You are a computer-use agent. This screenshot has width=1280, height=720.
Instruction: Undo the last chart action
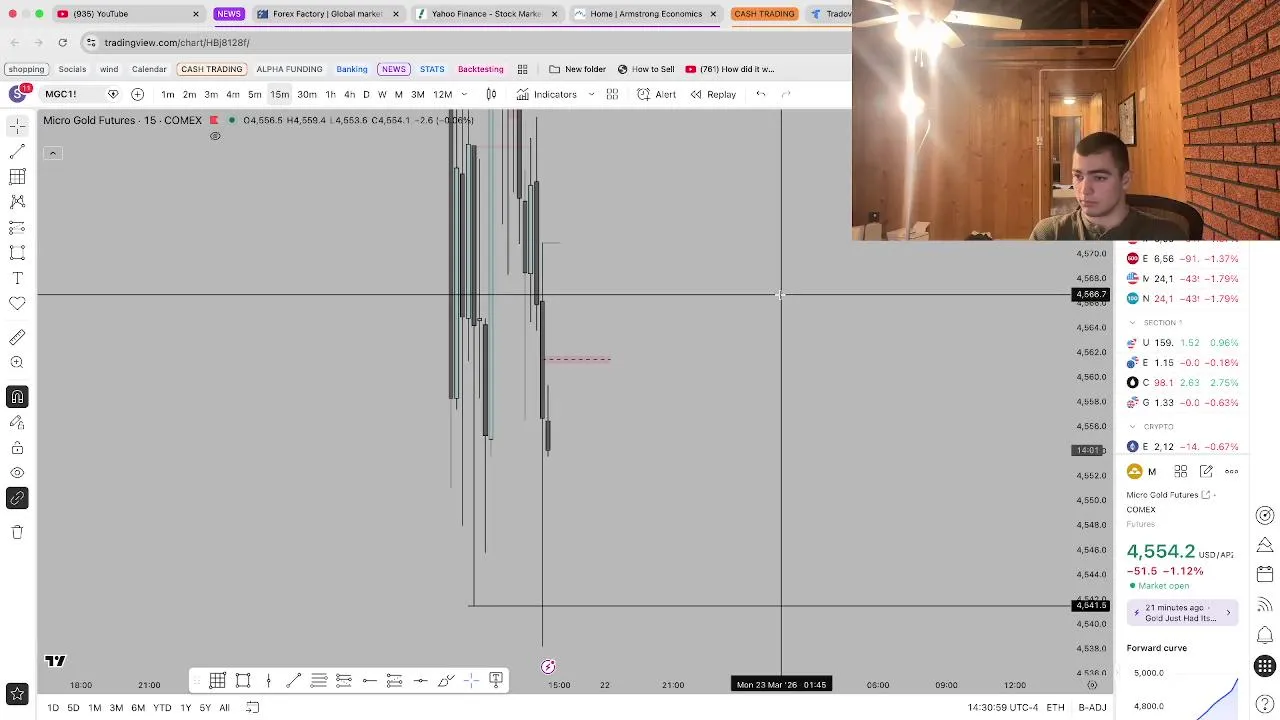[x=761, y=94]
